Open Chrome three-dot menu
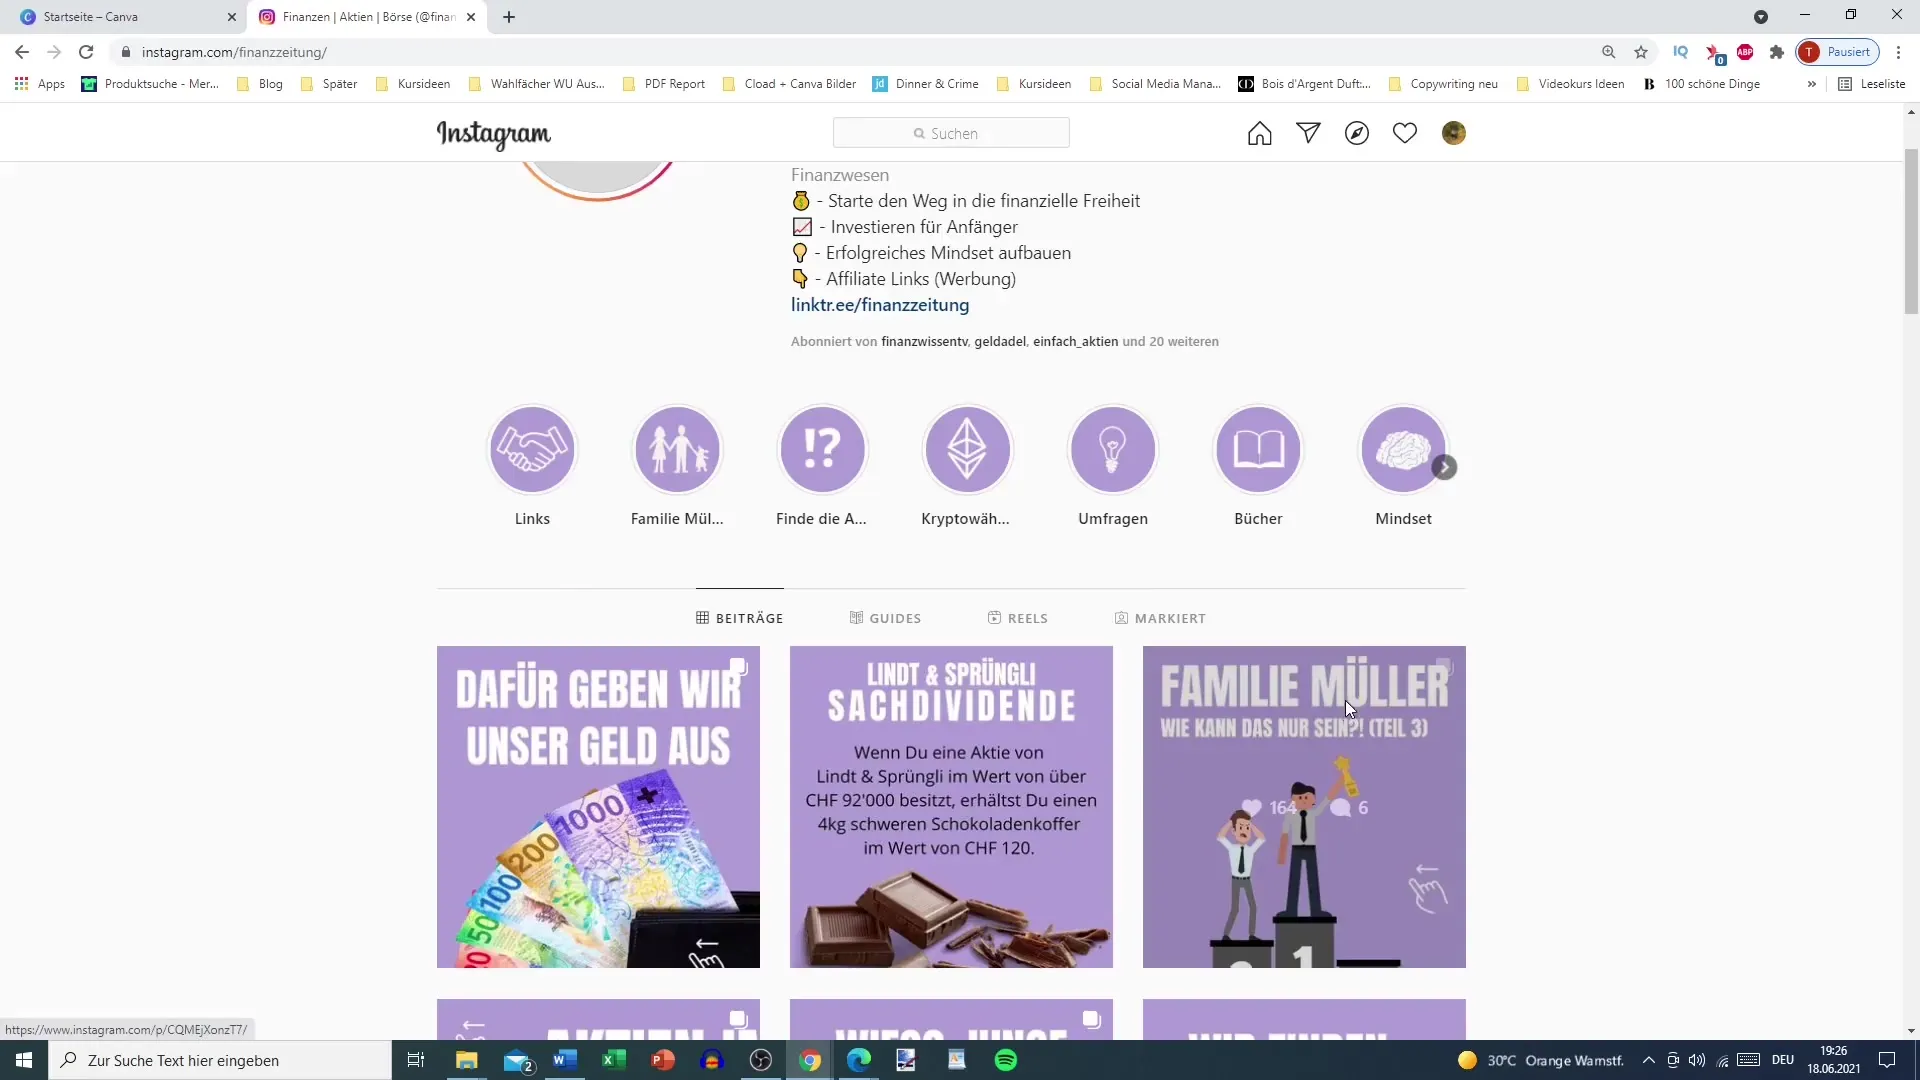The width and height of the screenshot is (1920, 1080). coord(1898,52)
